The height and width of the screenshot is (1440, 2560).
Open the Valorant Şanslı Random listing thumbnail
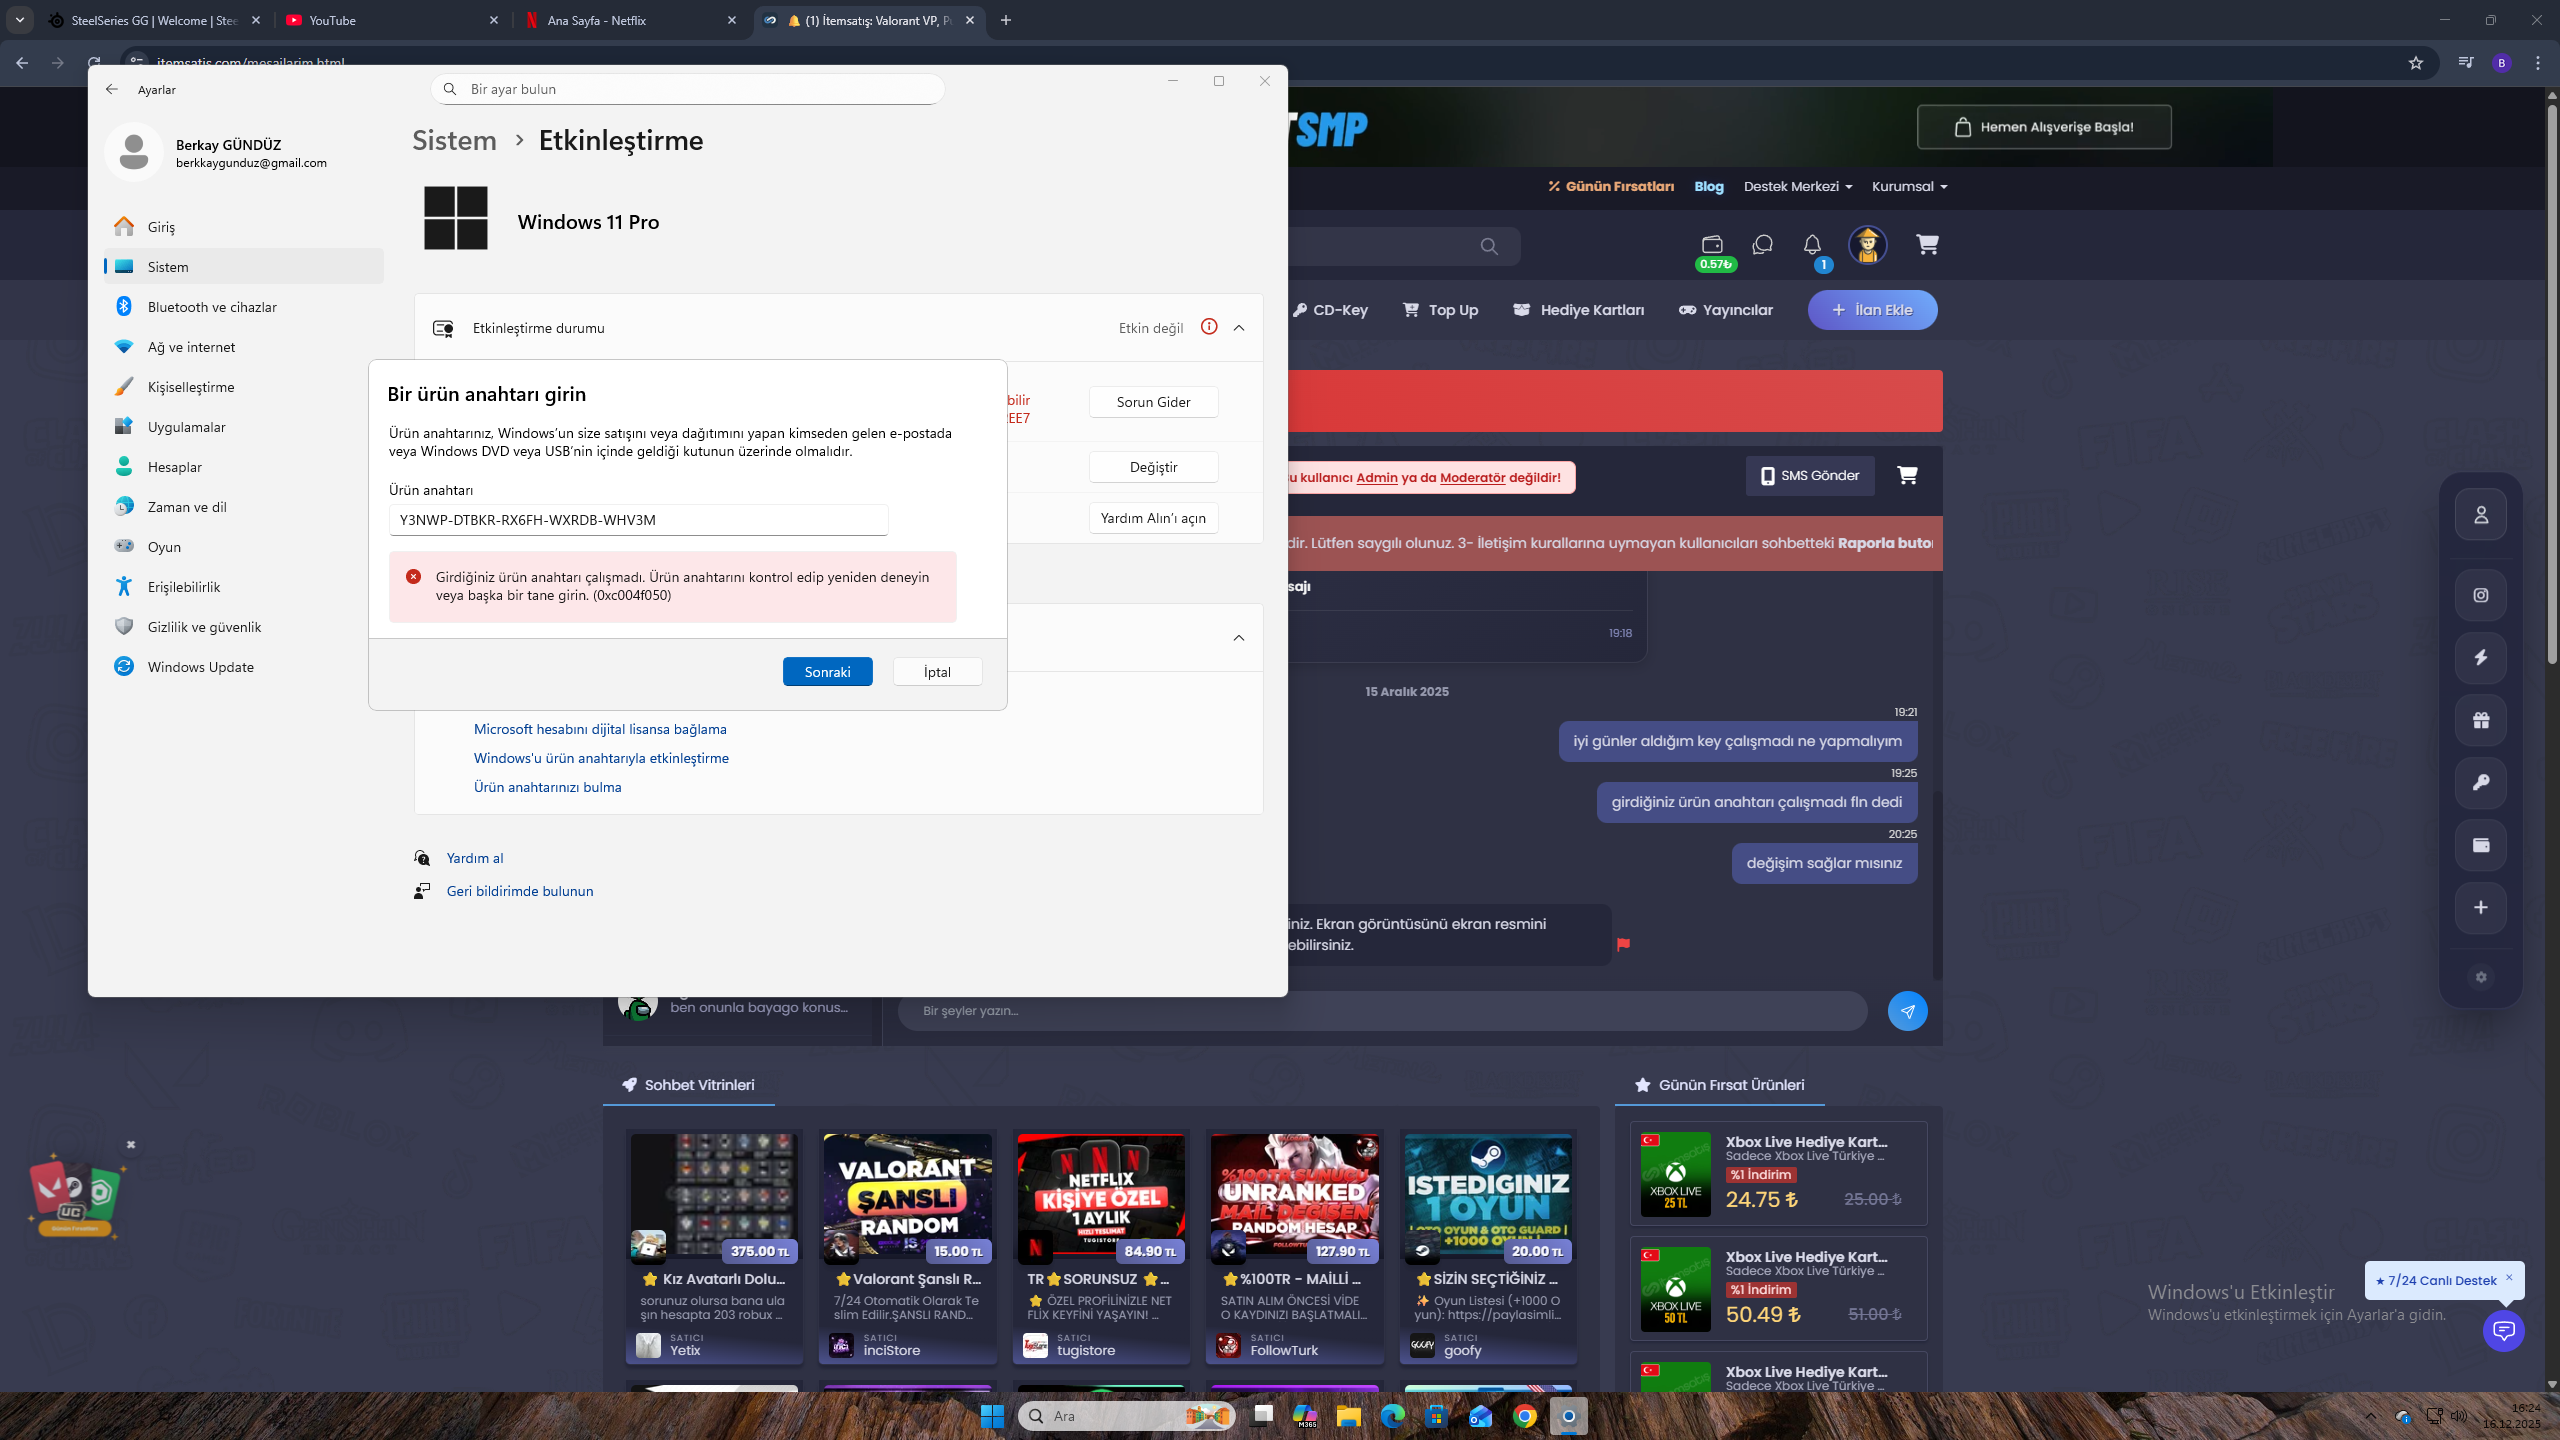[908, 1196]
